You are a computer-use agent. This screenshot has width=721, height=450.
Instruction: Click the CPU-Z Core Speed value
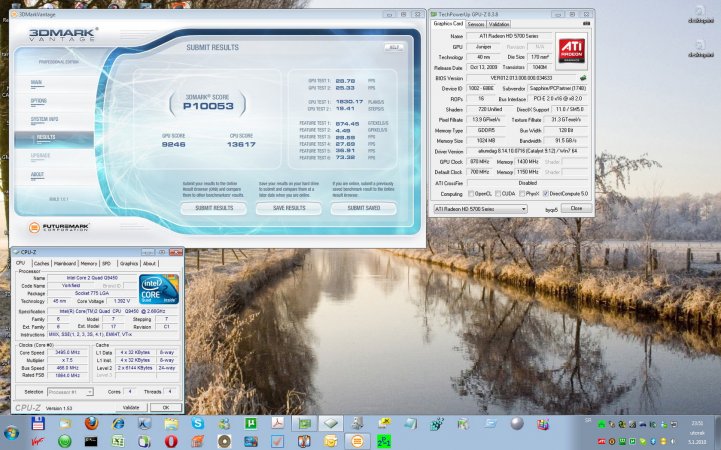(x=68, y=353)
